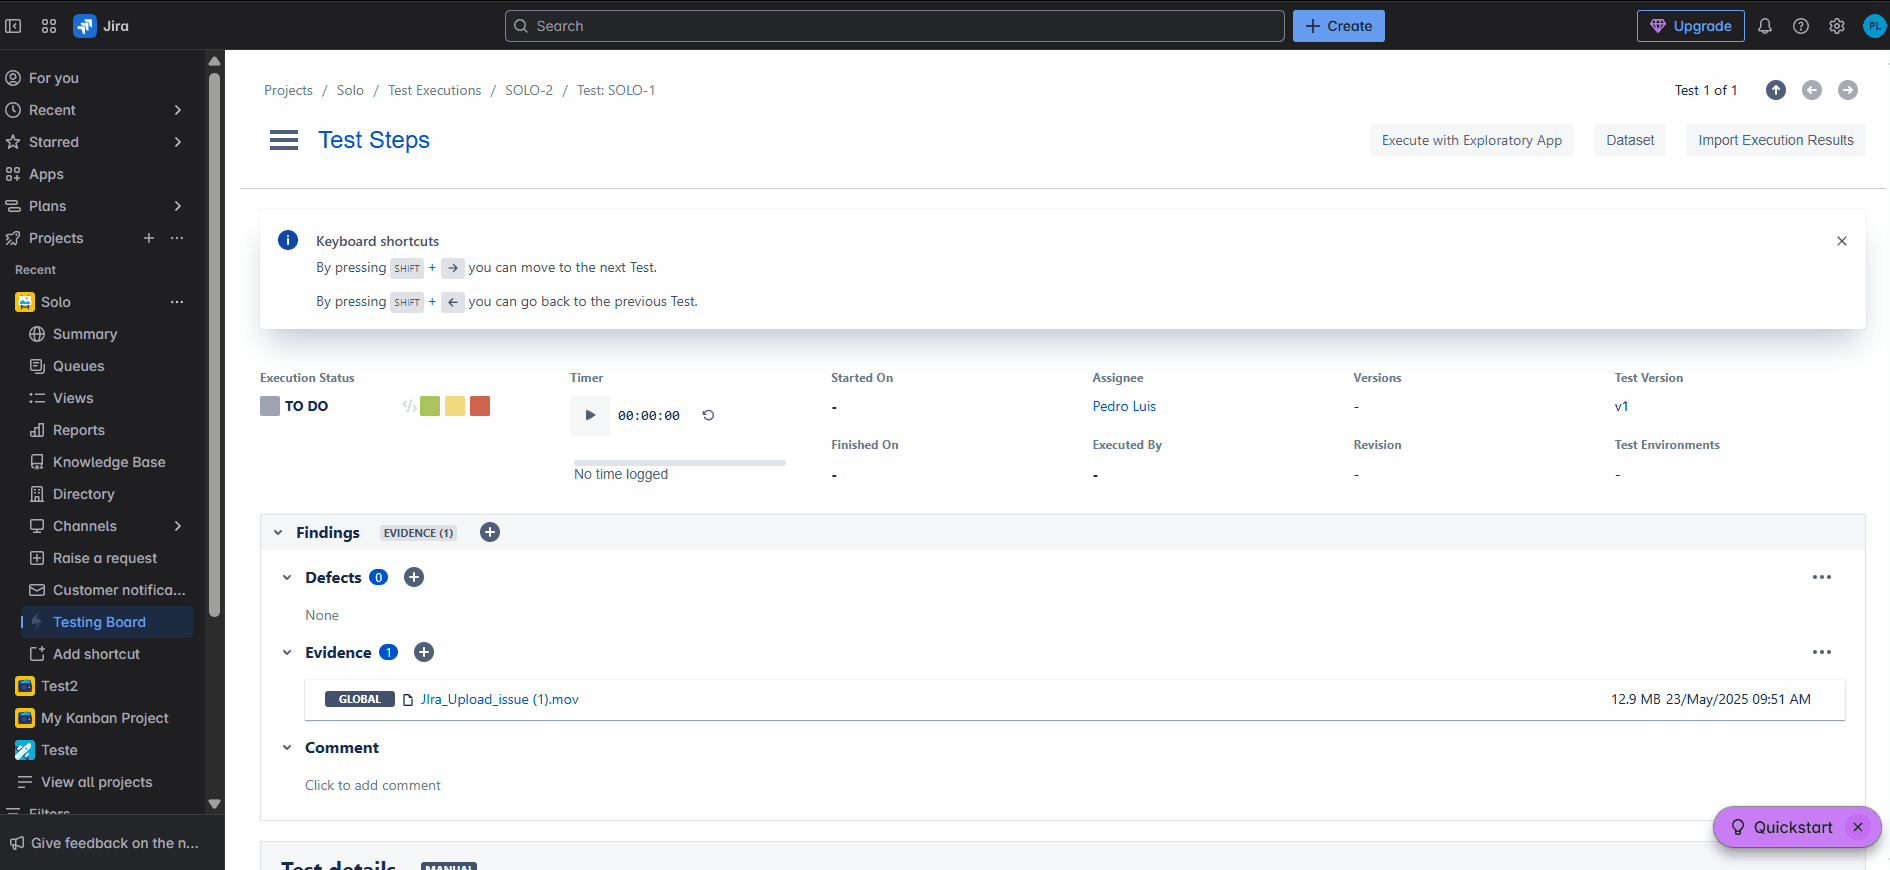Collapse the Comment section

[x=287, y=748]
